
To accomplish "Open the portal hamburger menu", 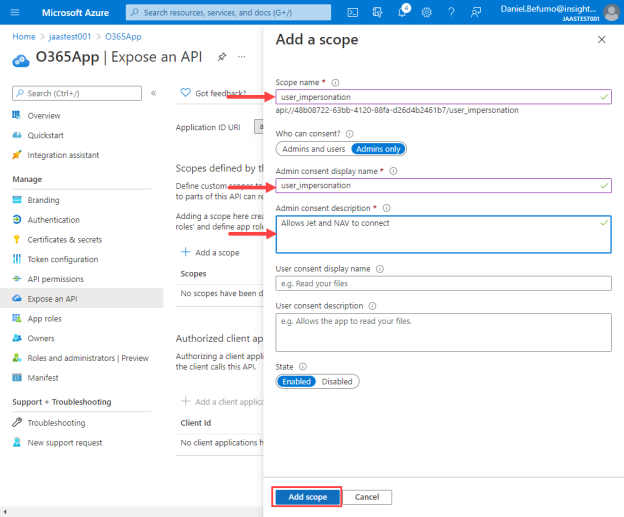I will tap(15, 13).
